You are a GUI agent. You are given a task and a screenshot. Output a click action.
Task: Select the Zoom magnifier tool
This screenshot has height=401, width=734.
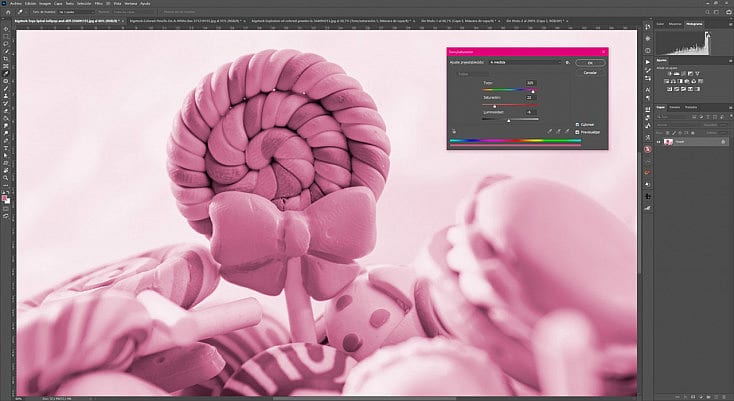coord(6,176)
